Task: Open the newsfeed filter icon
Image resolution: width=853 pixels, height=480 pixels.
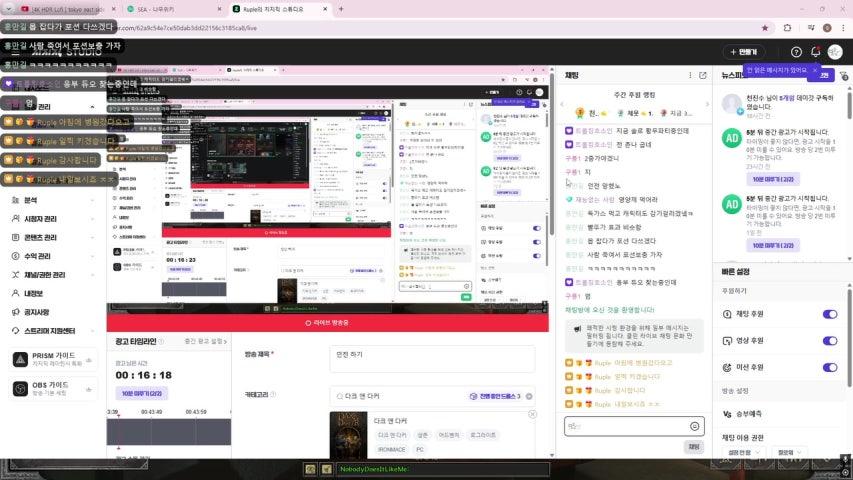Action: click(x=843, y=76)
